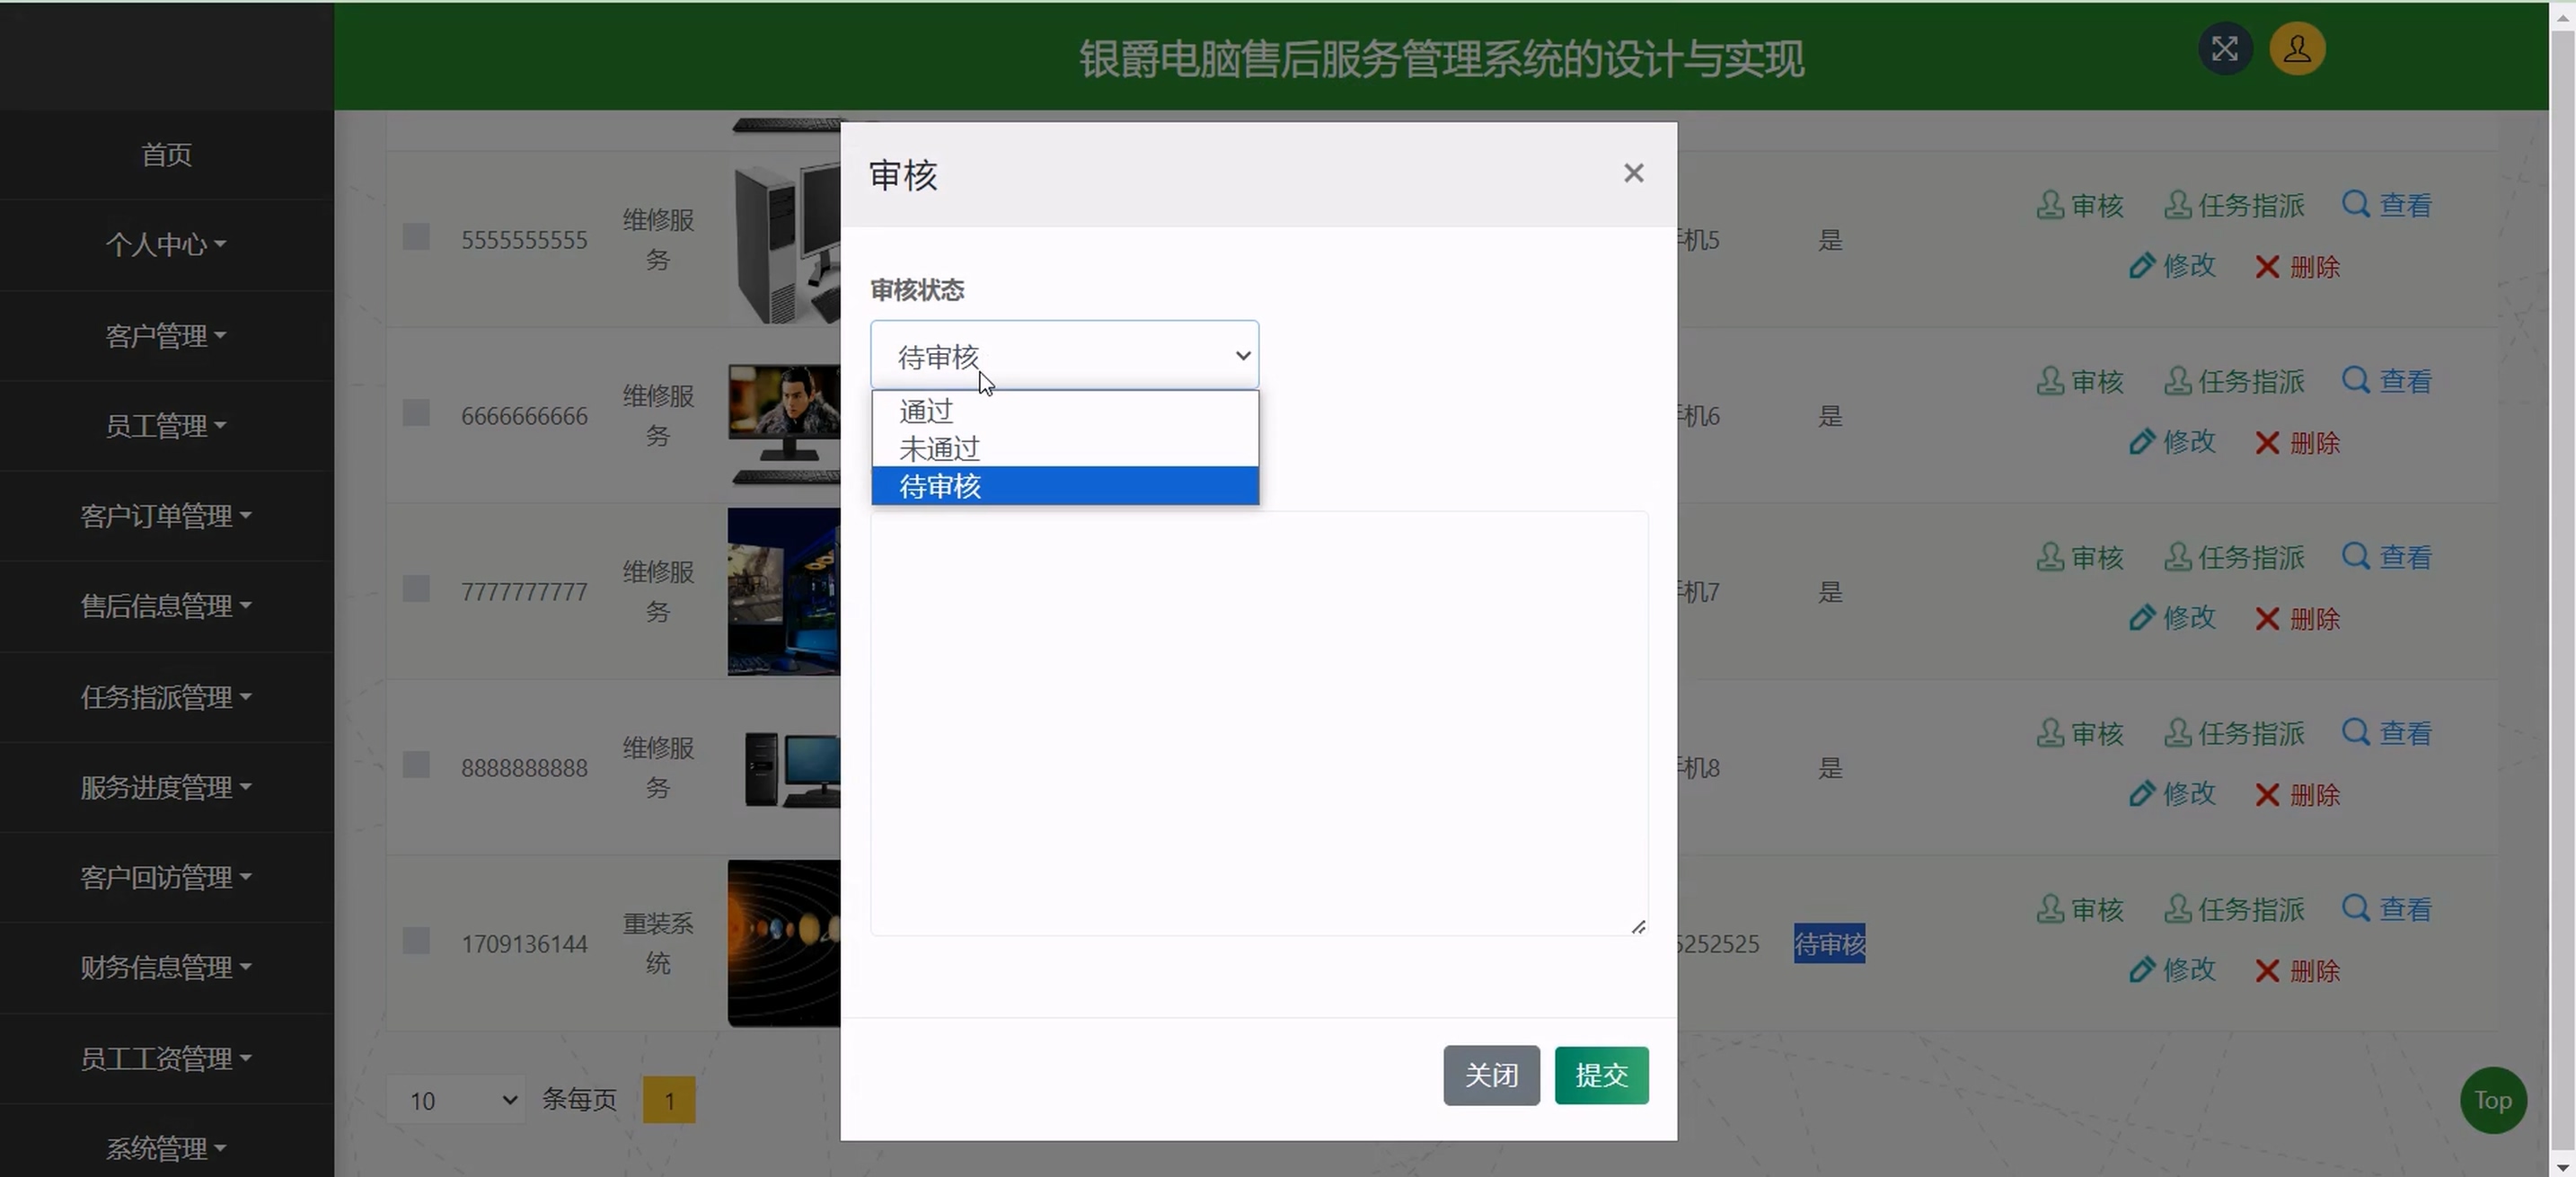The image size is (2576, 1177).
Task: Open 员工工资管理 sidebar menu
Action: click(166, 1058)
